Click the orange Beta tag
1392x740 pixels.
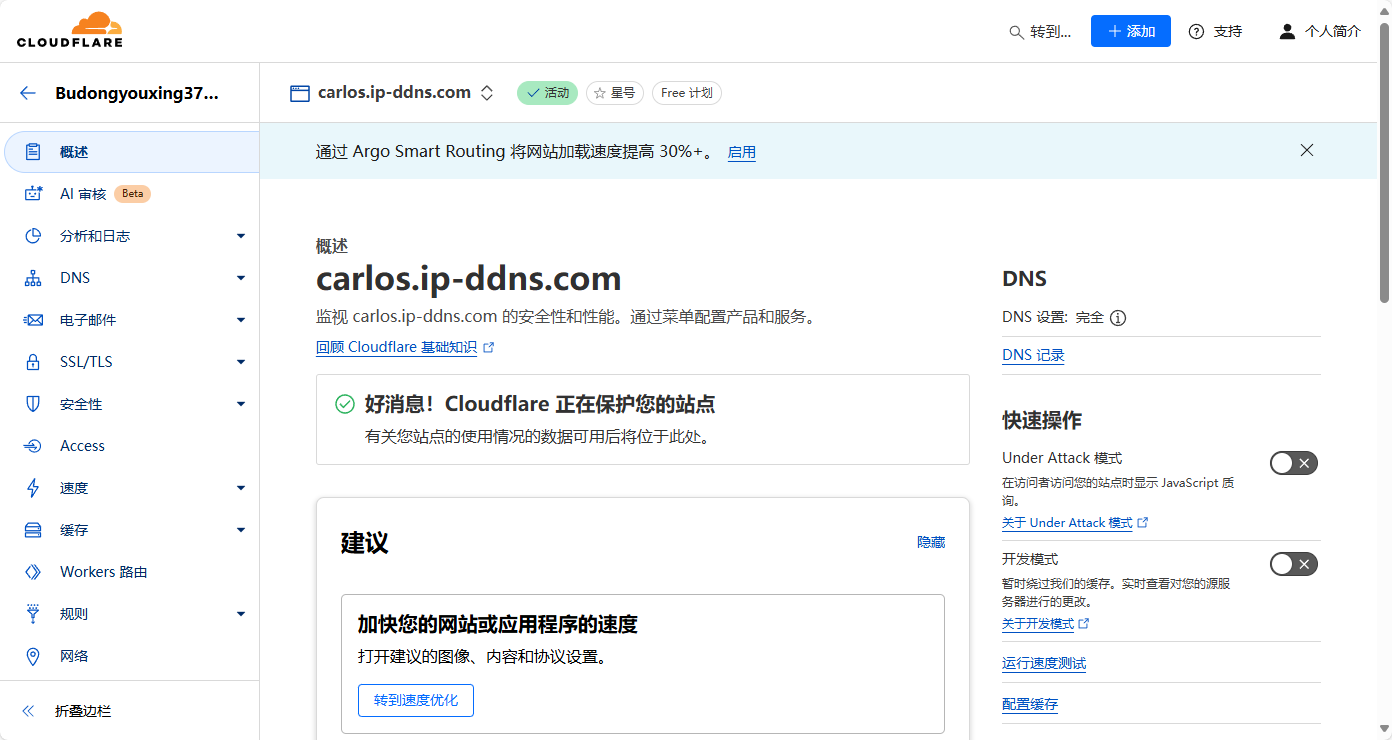coord(132,194)
